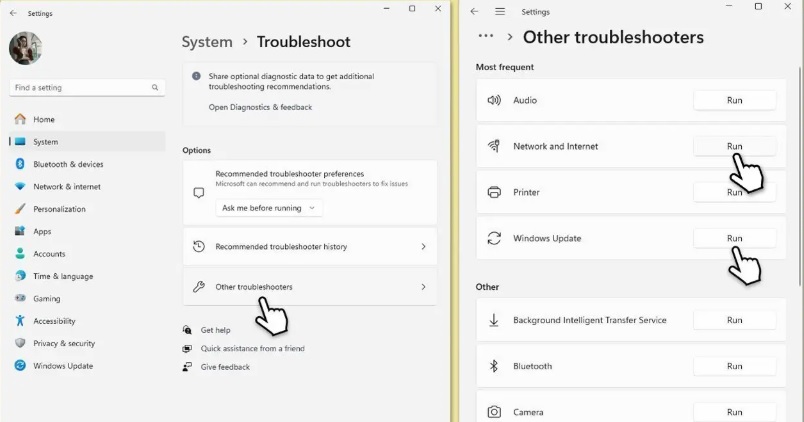Click the Printer icon
The width and height of the screenshot is (804, 422).
coord(494,192)
